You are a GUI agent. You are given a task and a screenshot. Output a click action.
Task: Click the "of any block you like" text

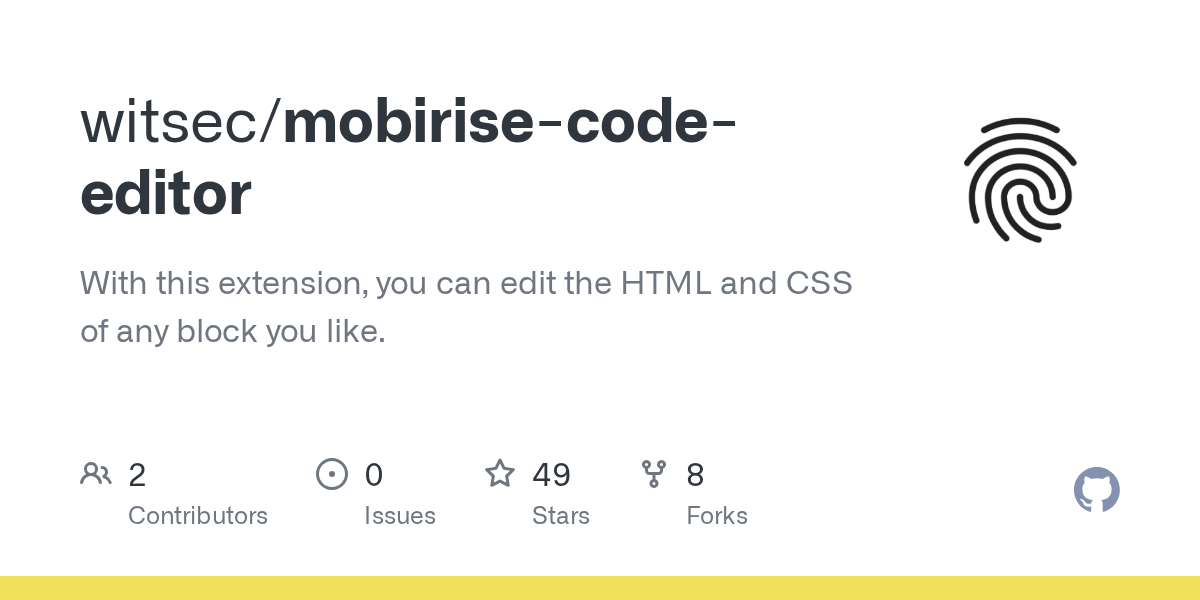click(x=232, y=331)
